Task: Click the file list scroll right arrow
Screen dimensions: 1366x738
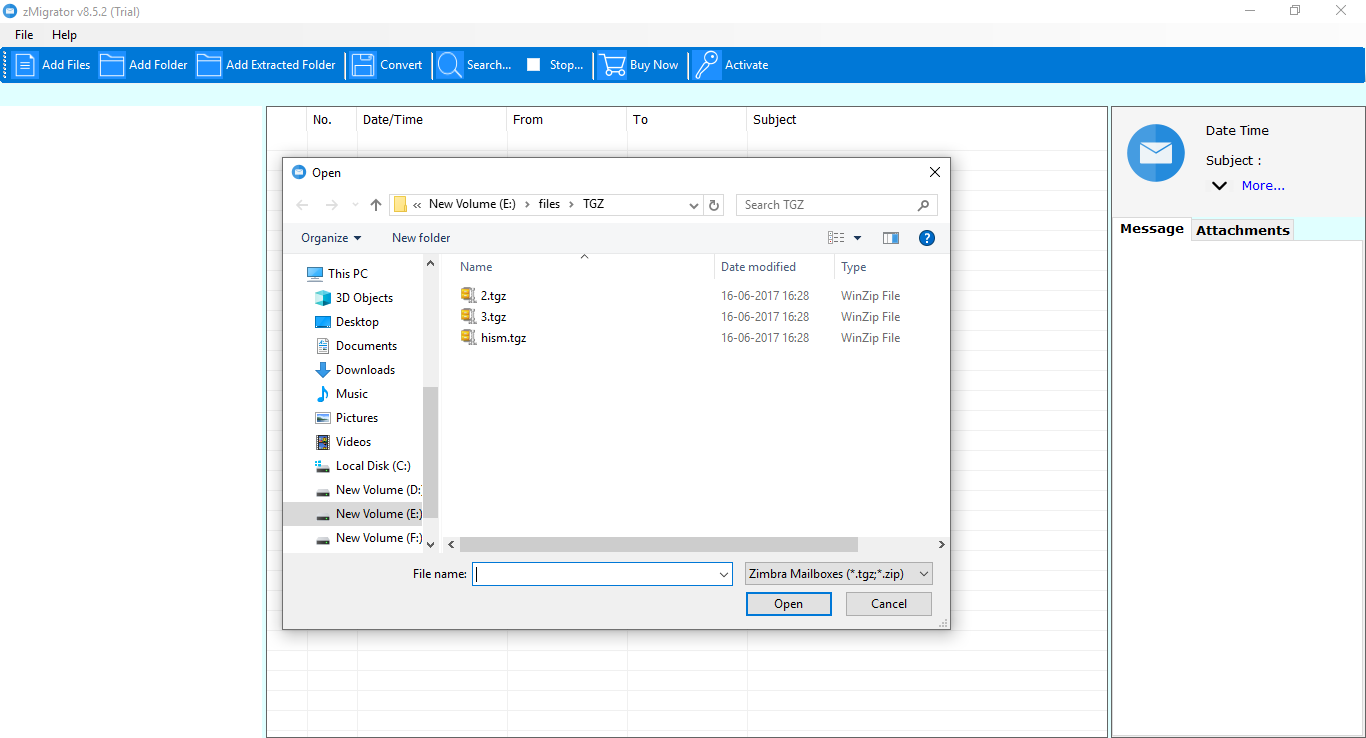Action: coord(941,545)
